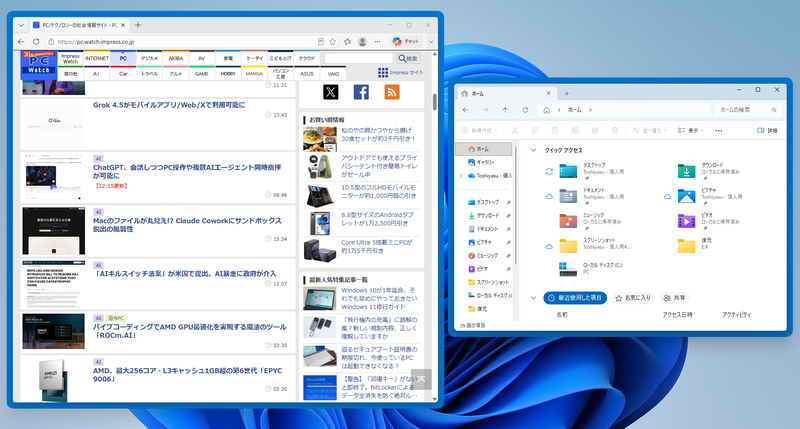The image size is (800, 429).
Task: Click the Copilot chat button in Edge
Action: click(406, 42)
